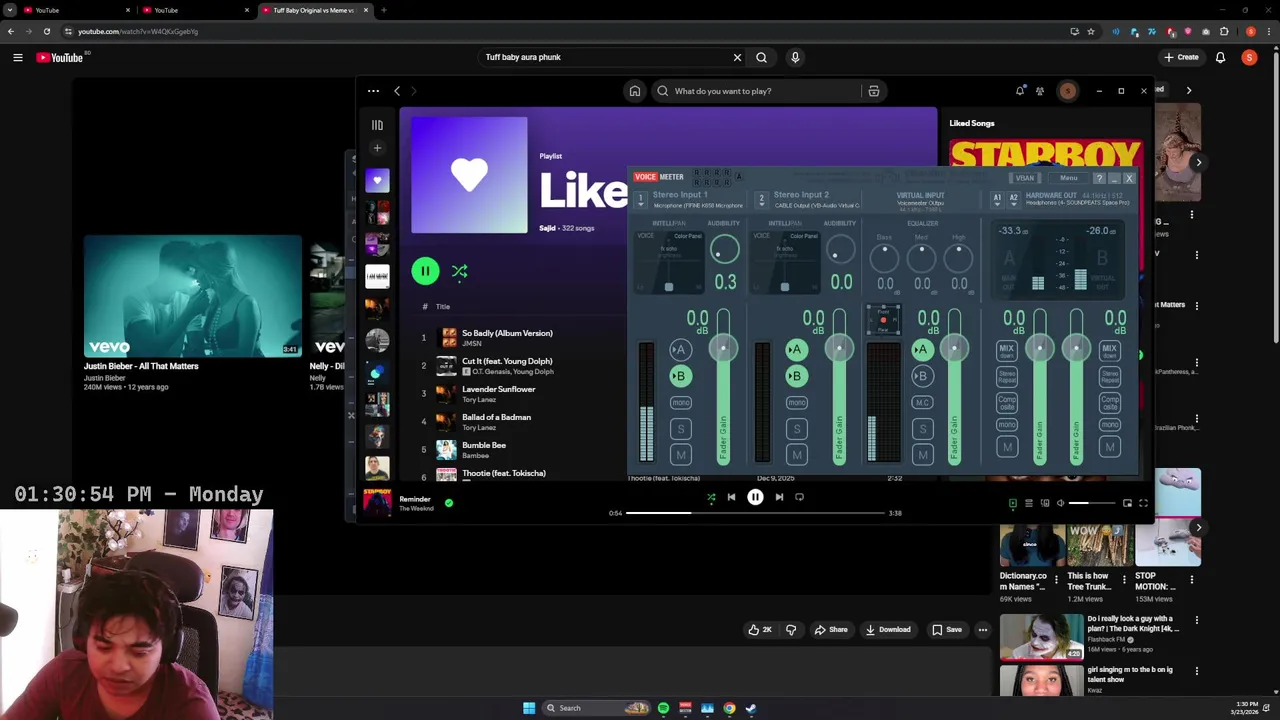The image size is (1280, 720).
Task: Open Spotify Friend Activity icon
Action: [x=1040, y=91]
